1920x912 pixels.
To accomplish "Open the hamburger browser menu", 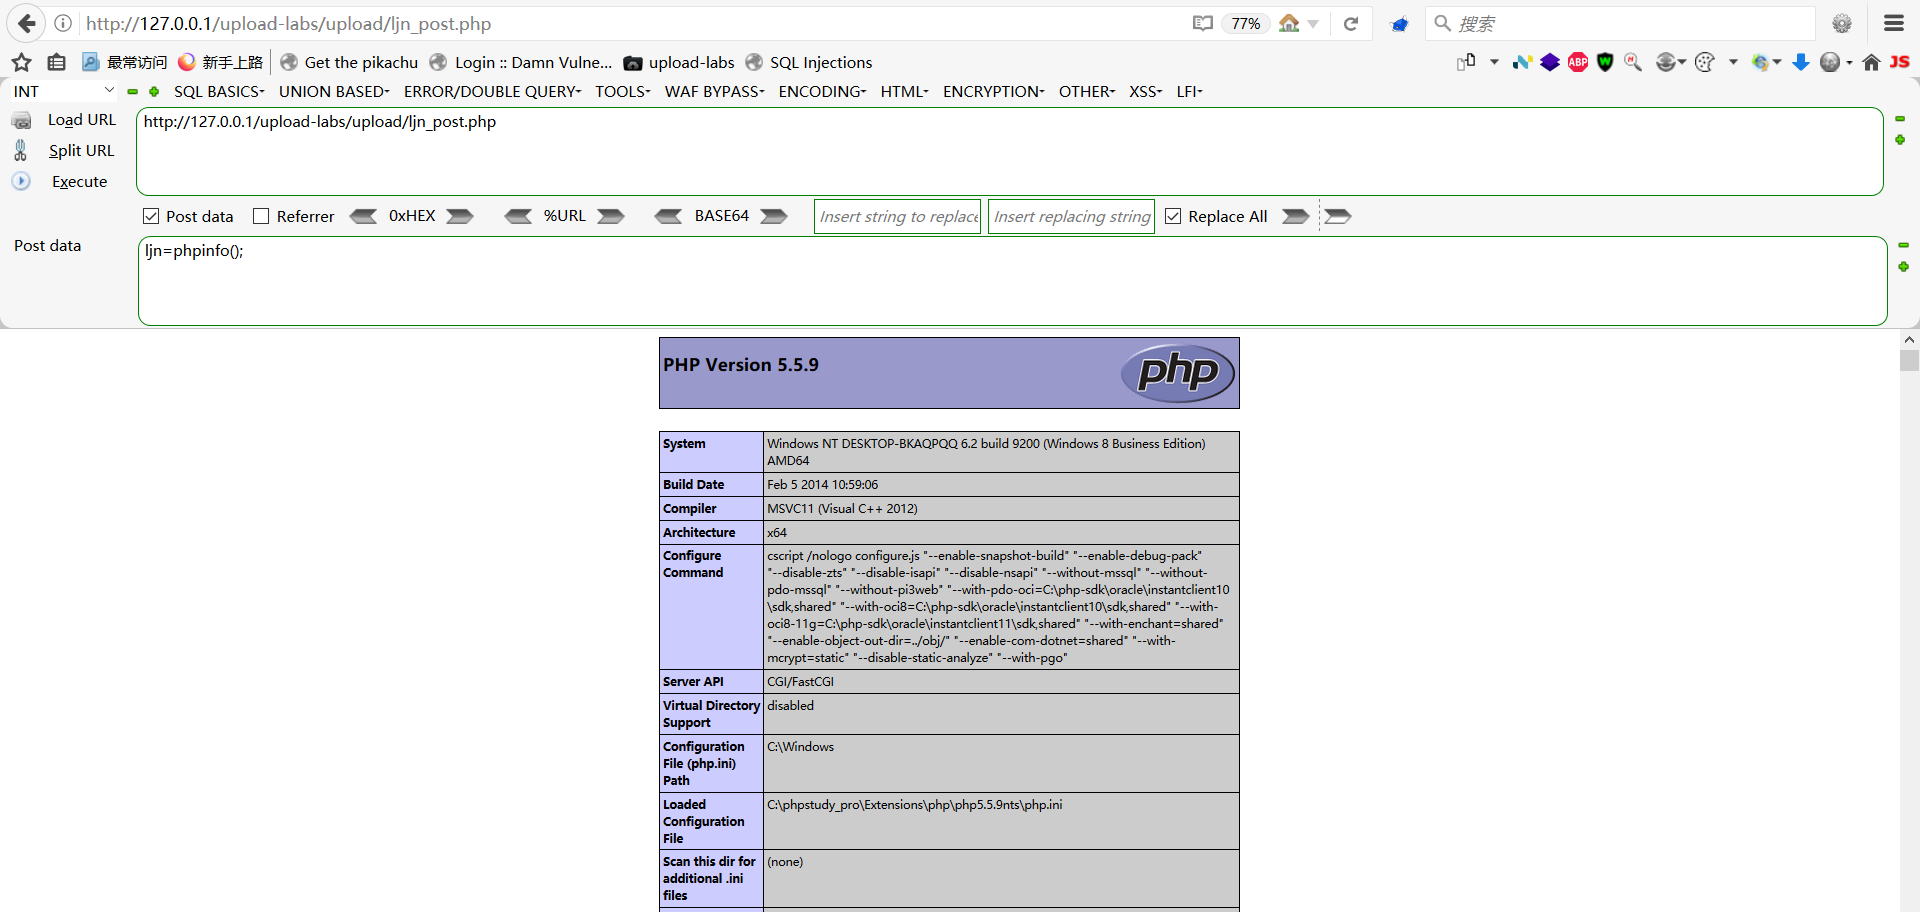I will click(x=1894, y=23).
